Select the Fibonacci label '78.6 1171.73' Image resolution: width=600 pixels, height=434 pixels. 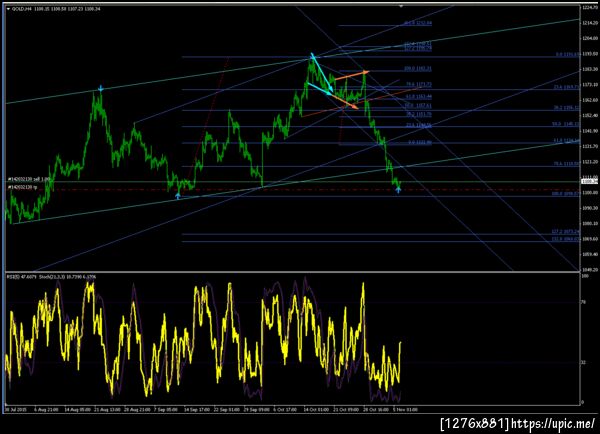tap(419, 84)
